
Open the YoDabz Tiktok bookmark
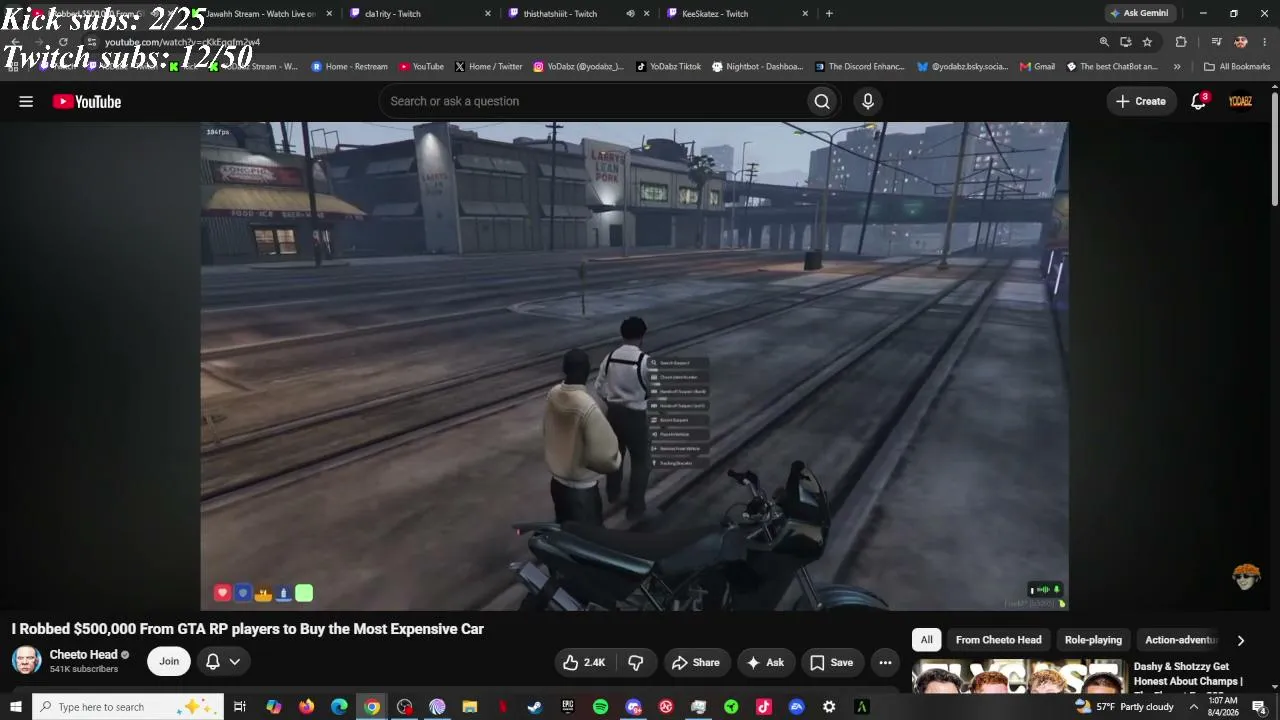point(668,67)
